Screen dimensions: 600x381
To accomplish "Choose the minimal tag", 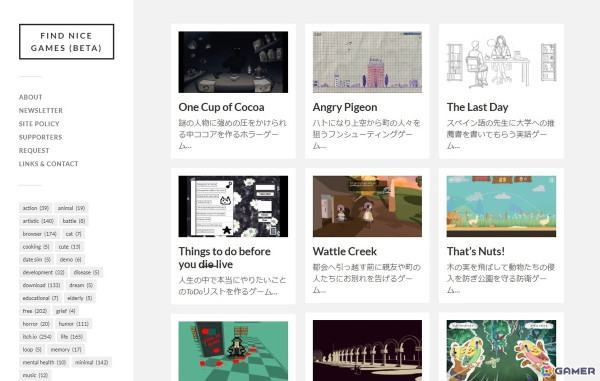I will pyautogui.click(x=91, y=362).
